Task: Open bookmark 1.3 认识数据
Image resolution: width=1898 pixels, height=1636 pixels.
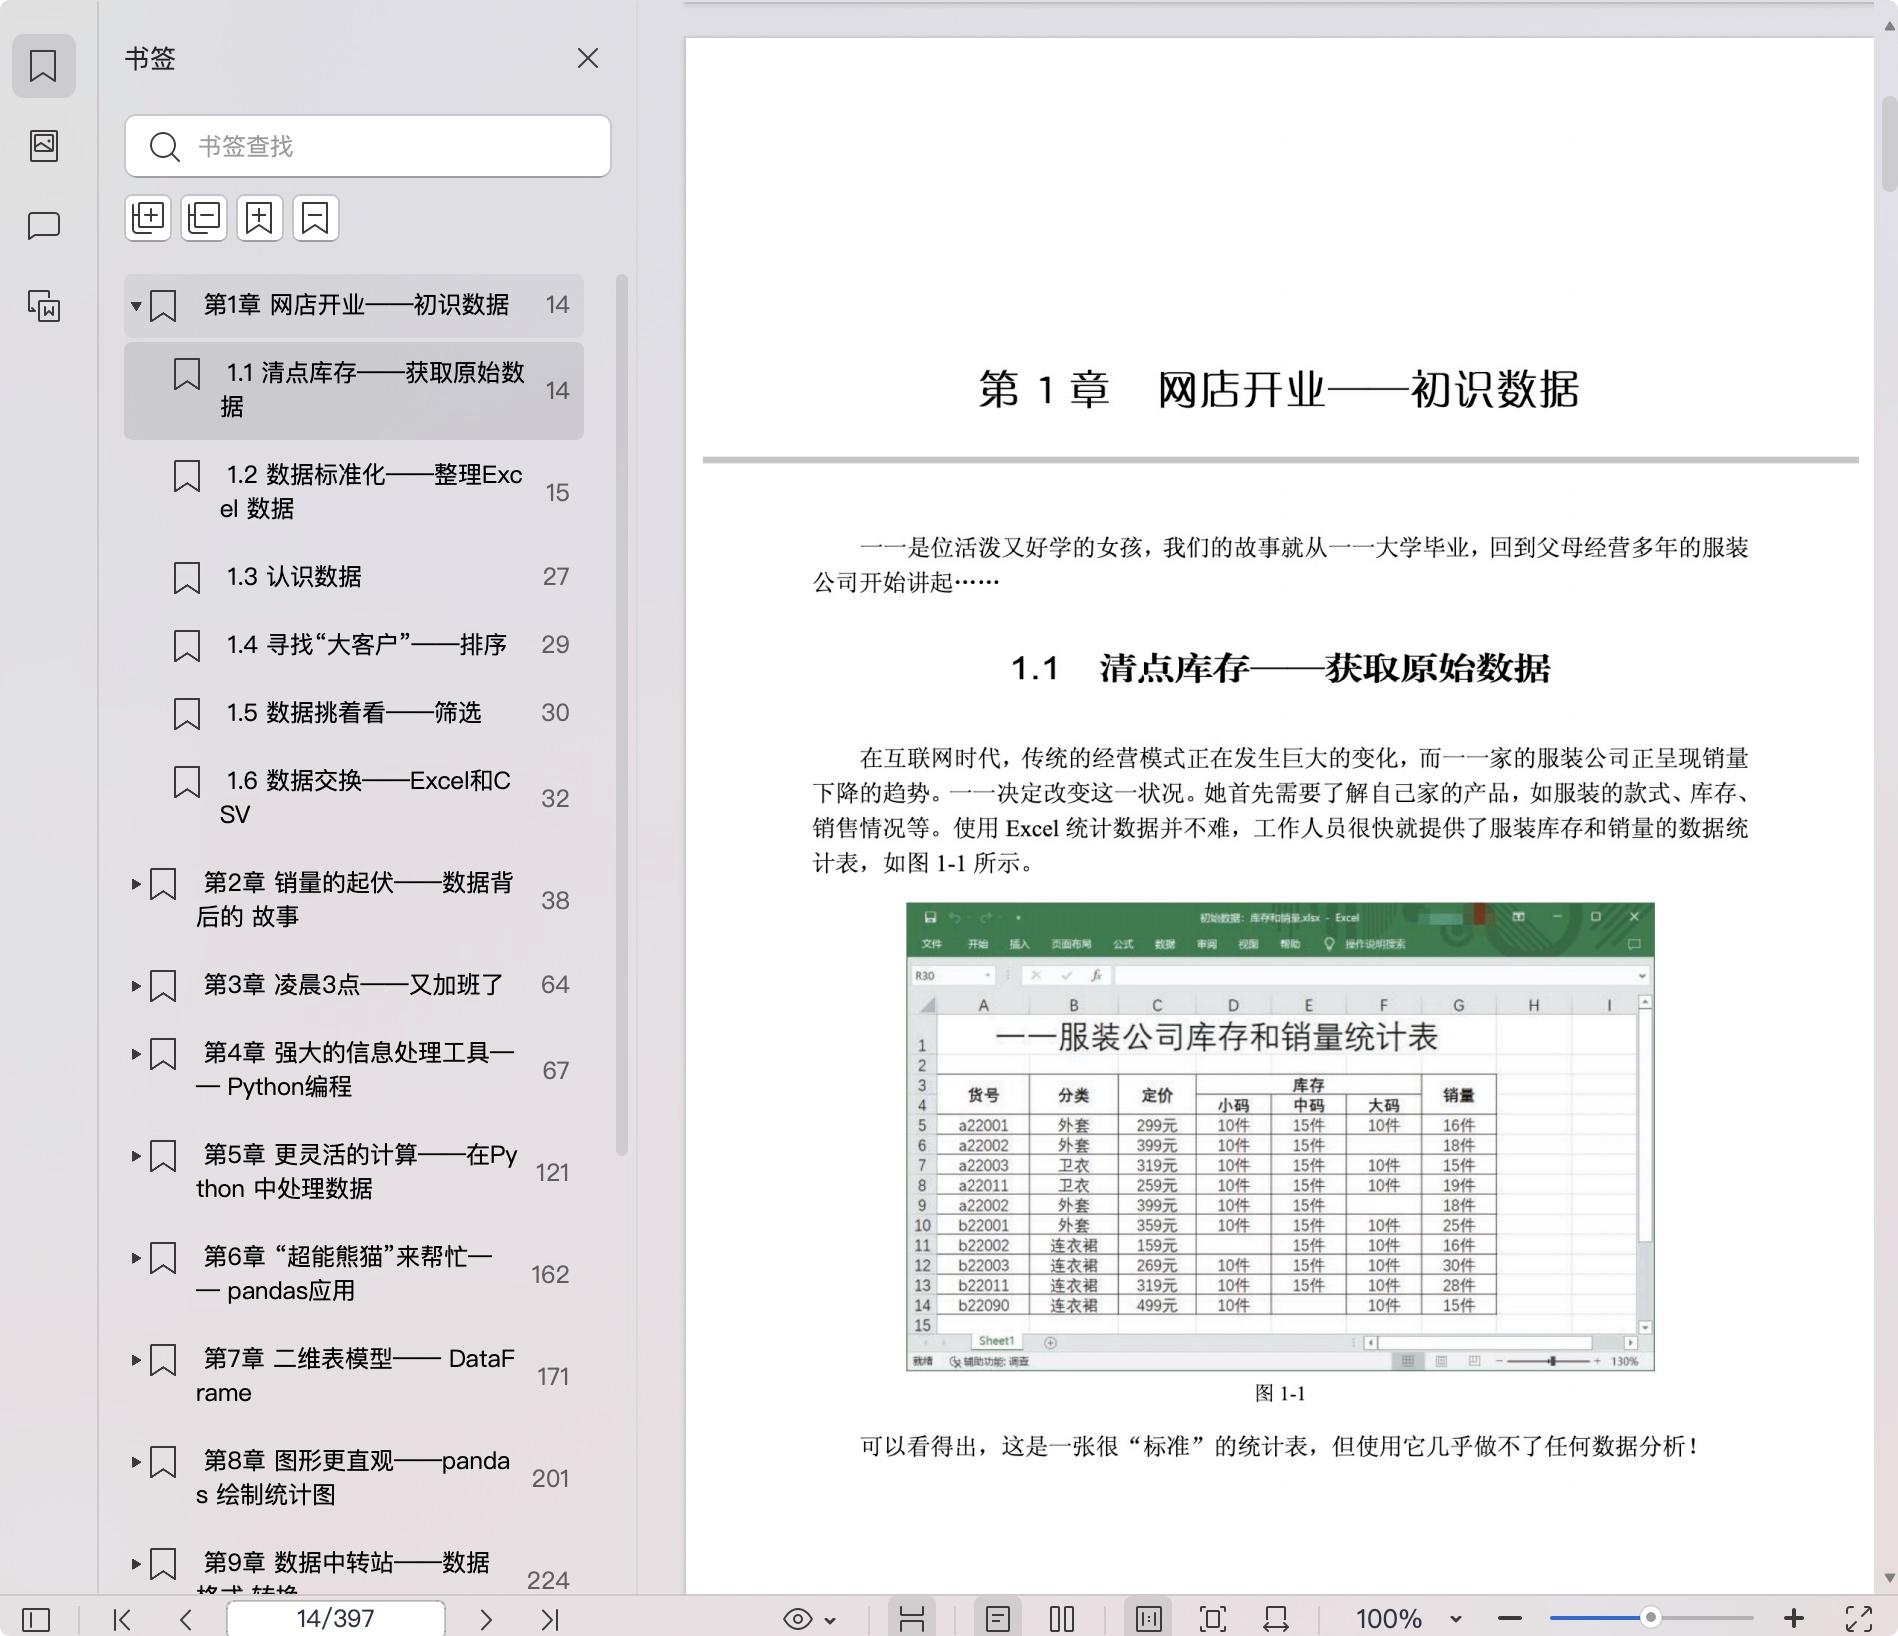Action: click(354, 577)
